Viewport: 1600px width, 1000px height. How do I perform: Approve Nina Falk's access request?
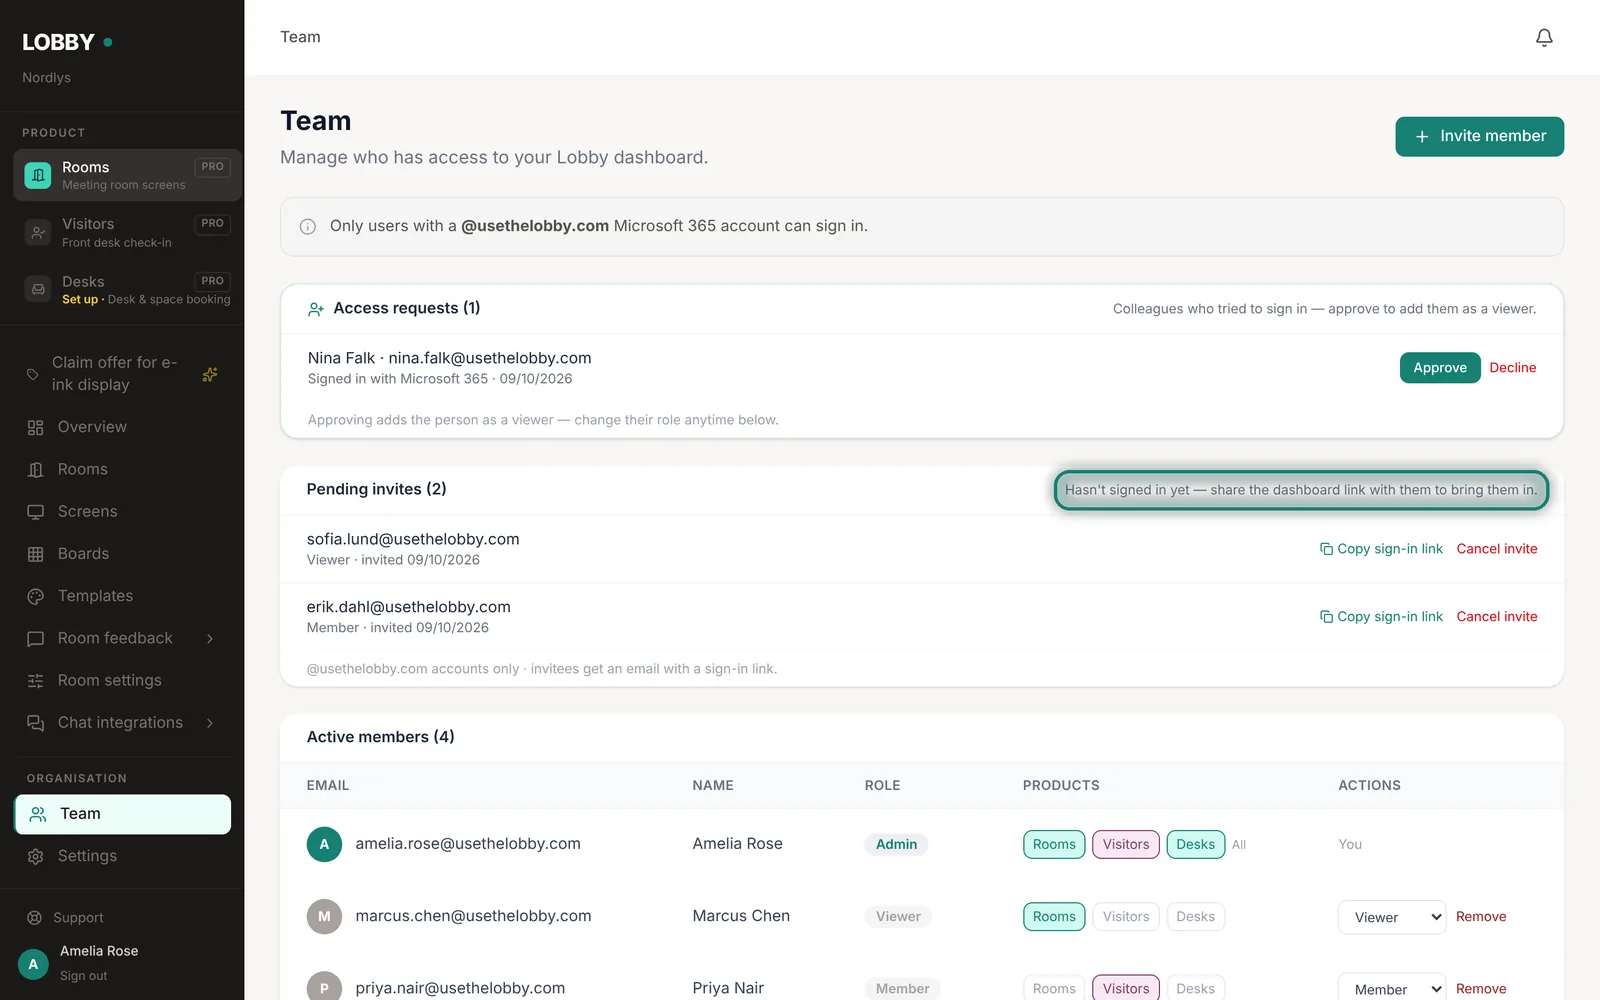1440,368
